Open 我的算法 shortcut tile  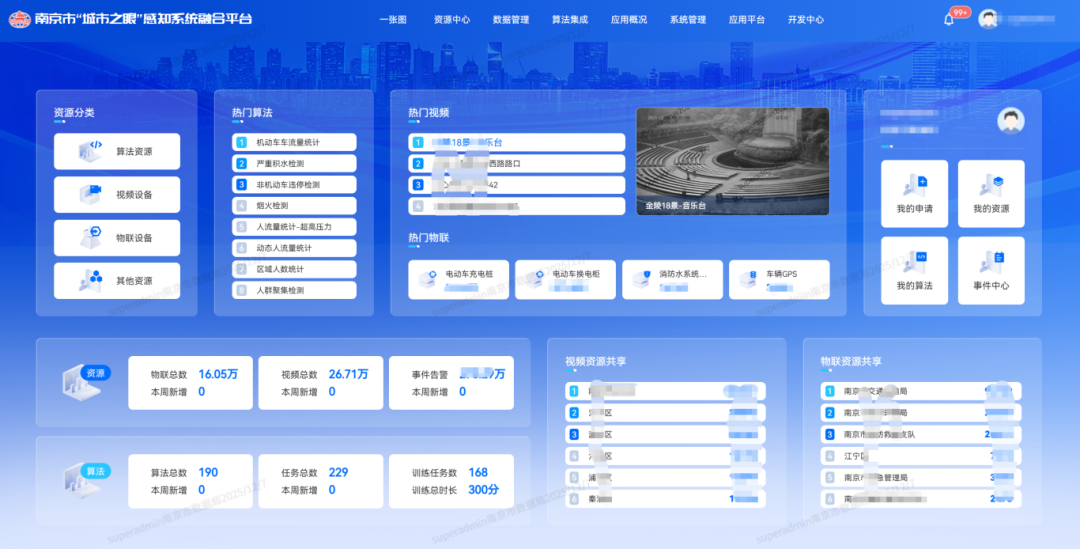(914, 270)
